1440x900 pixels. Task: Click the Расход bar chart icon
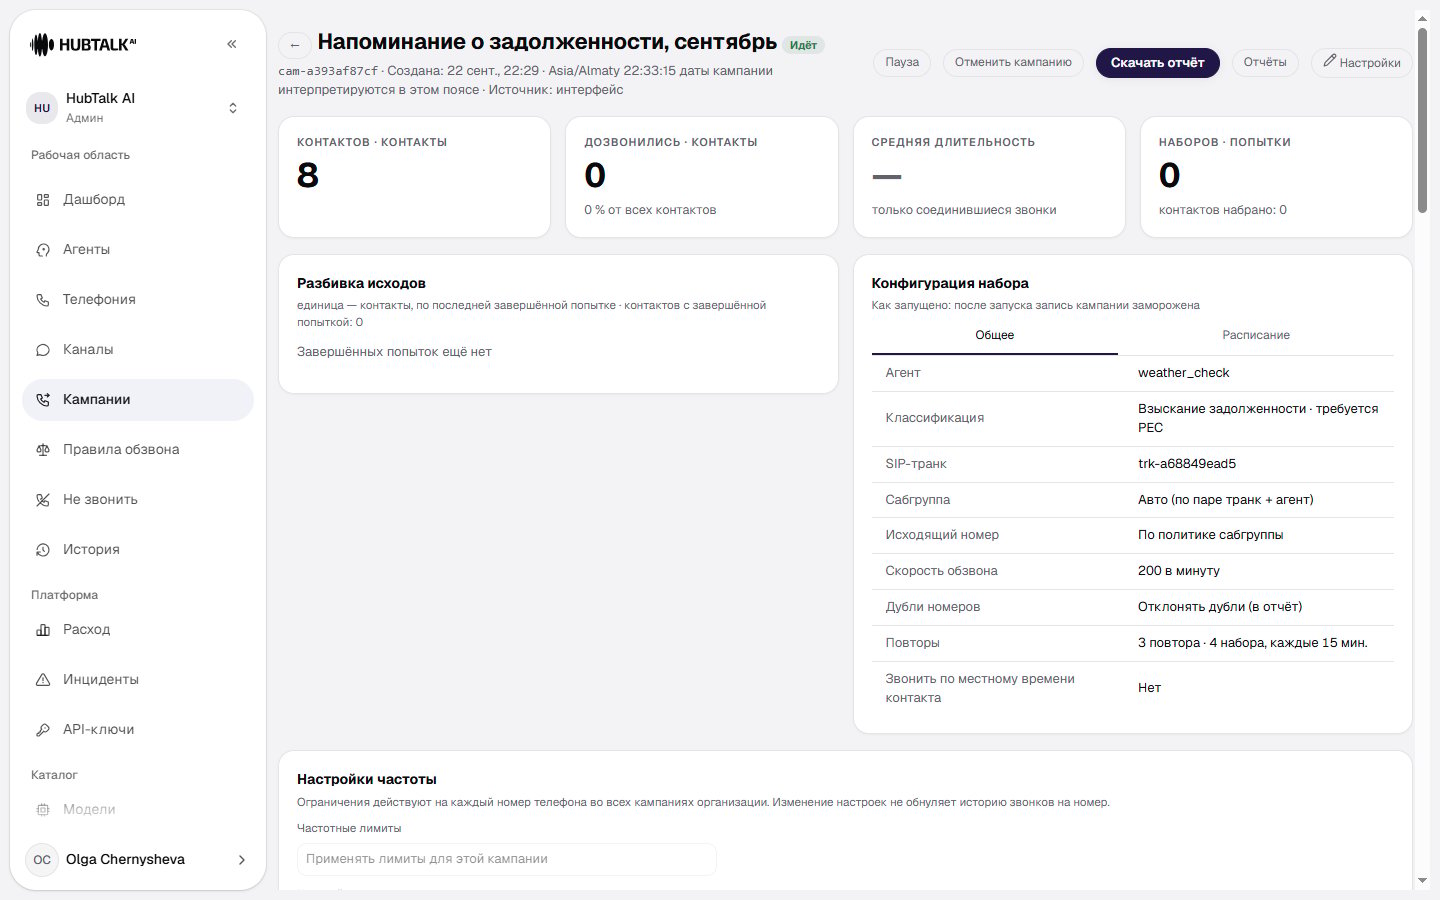click(43, 630)
